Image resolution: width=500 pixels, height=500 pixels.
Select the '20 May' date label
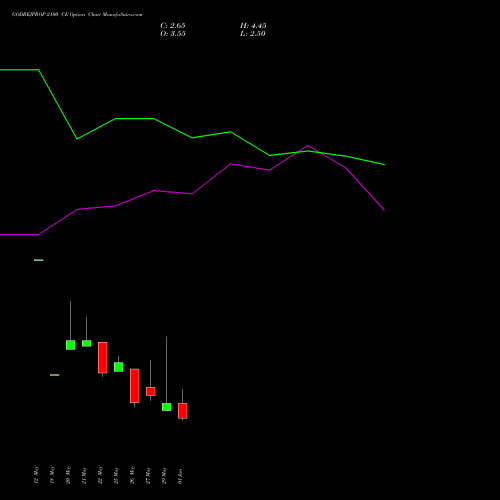tap(68, 475)
